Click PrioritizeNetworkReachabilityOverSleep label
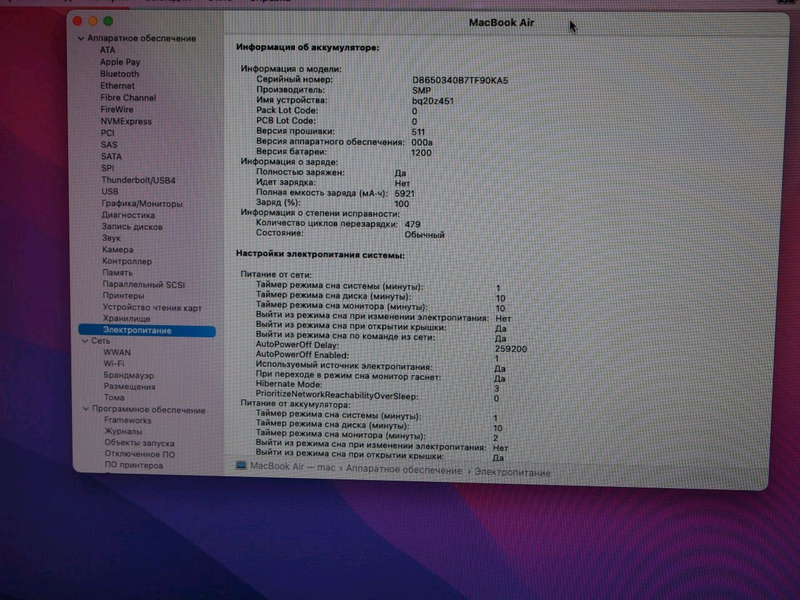 [x=337, y=395]
